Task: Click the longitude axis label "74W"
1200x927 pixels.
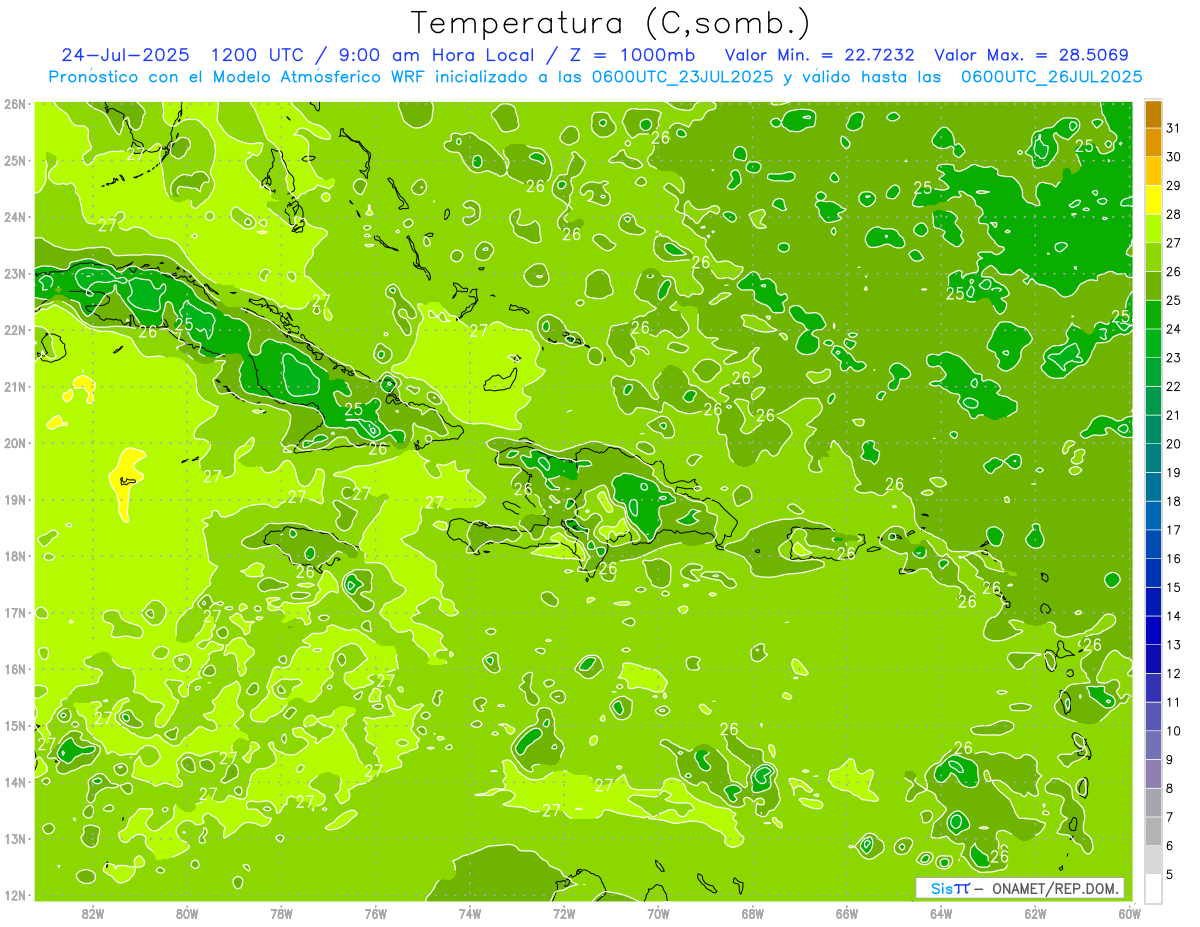Action: point(470,913)
